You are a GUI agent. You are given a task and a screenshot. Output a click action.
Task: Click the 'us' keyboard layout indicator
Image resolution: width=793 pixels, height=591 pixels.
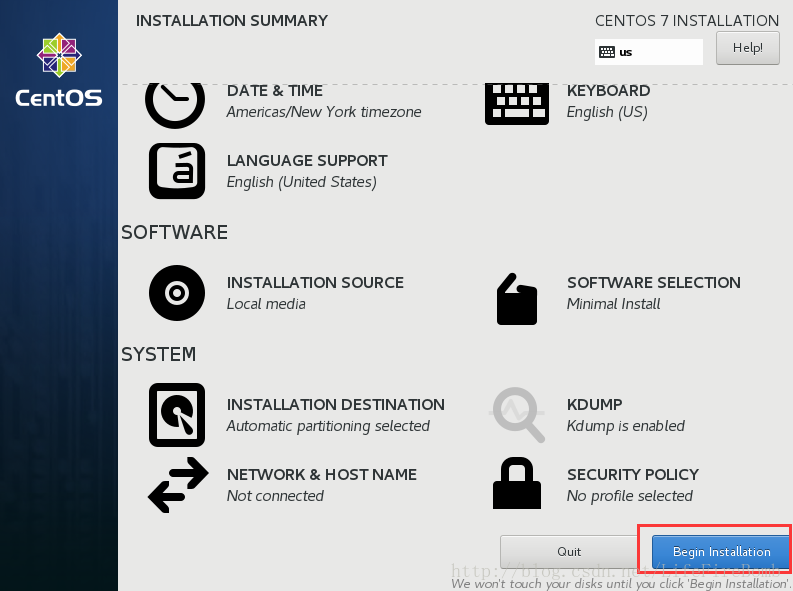(648, 52)
